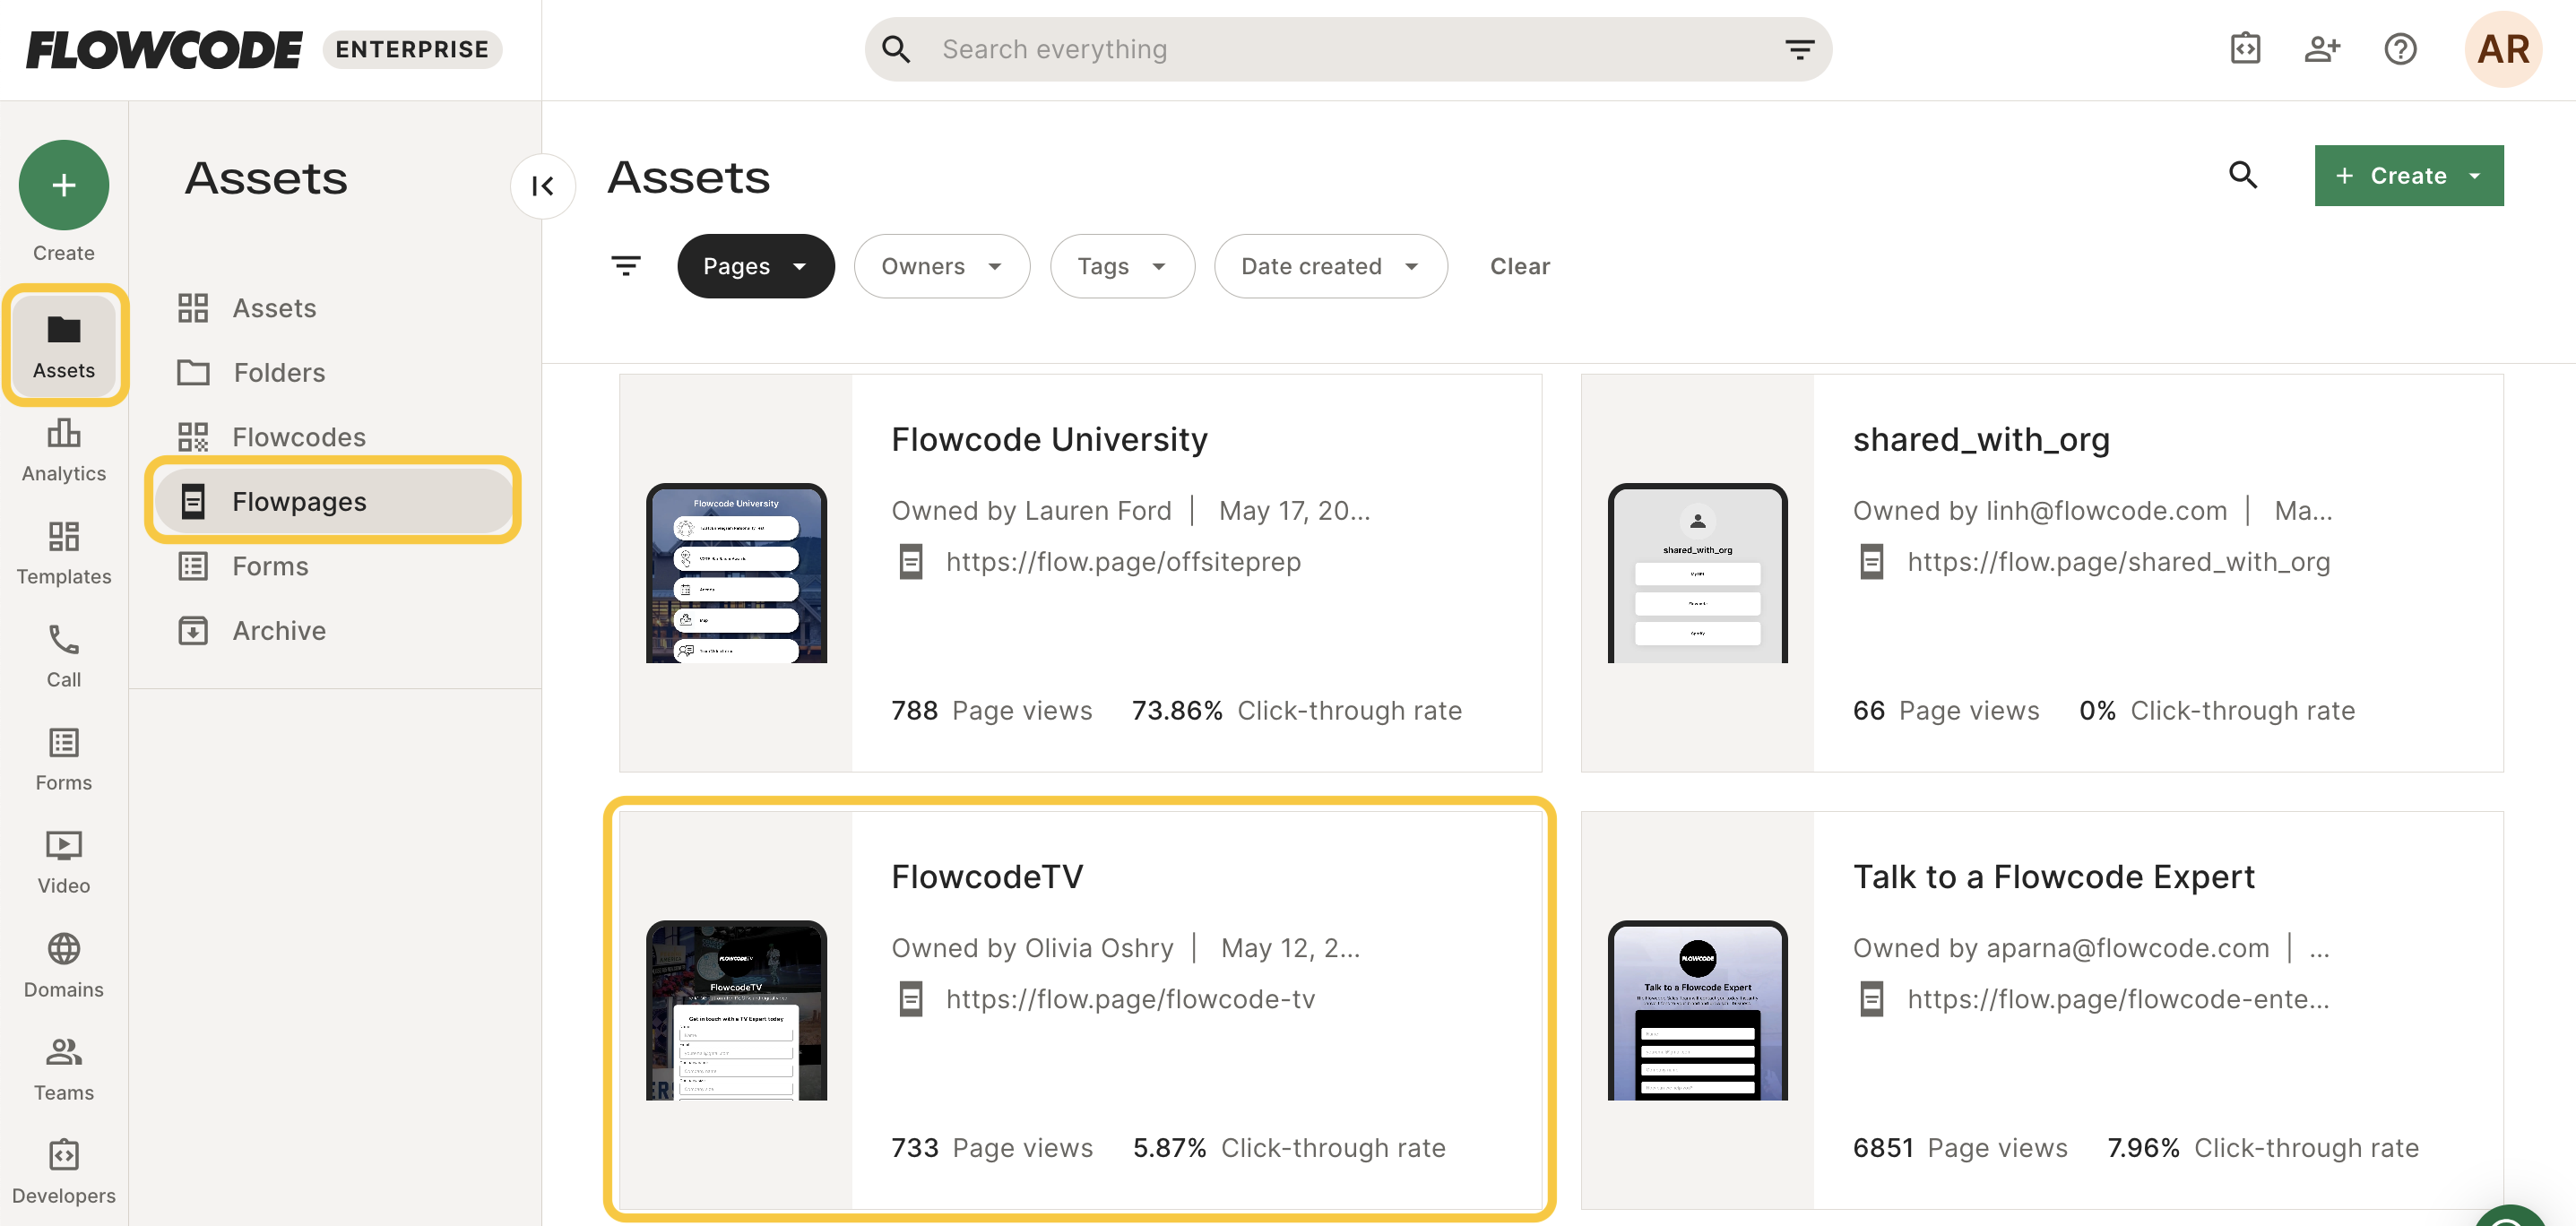Click the invite user icon
The image size is (2576, 1226).
coord(2322,49)
